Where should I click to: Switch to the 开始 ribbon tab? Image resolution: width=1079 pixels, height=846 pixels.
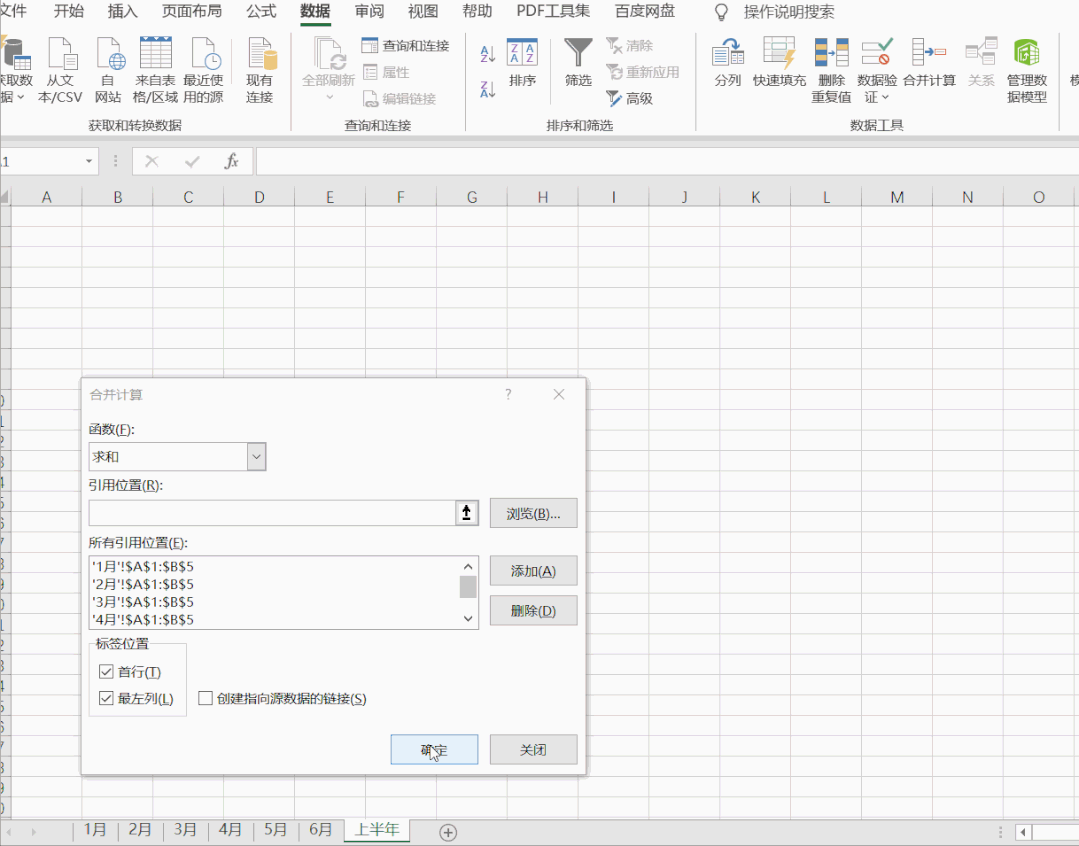pyautogui.click(x=69, y=11)
